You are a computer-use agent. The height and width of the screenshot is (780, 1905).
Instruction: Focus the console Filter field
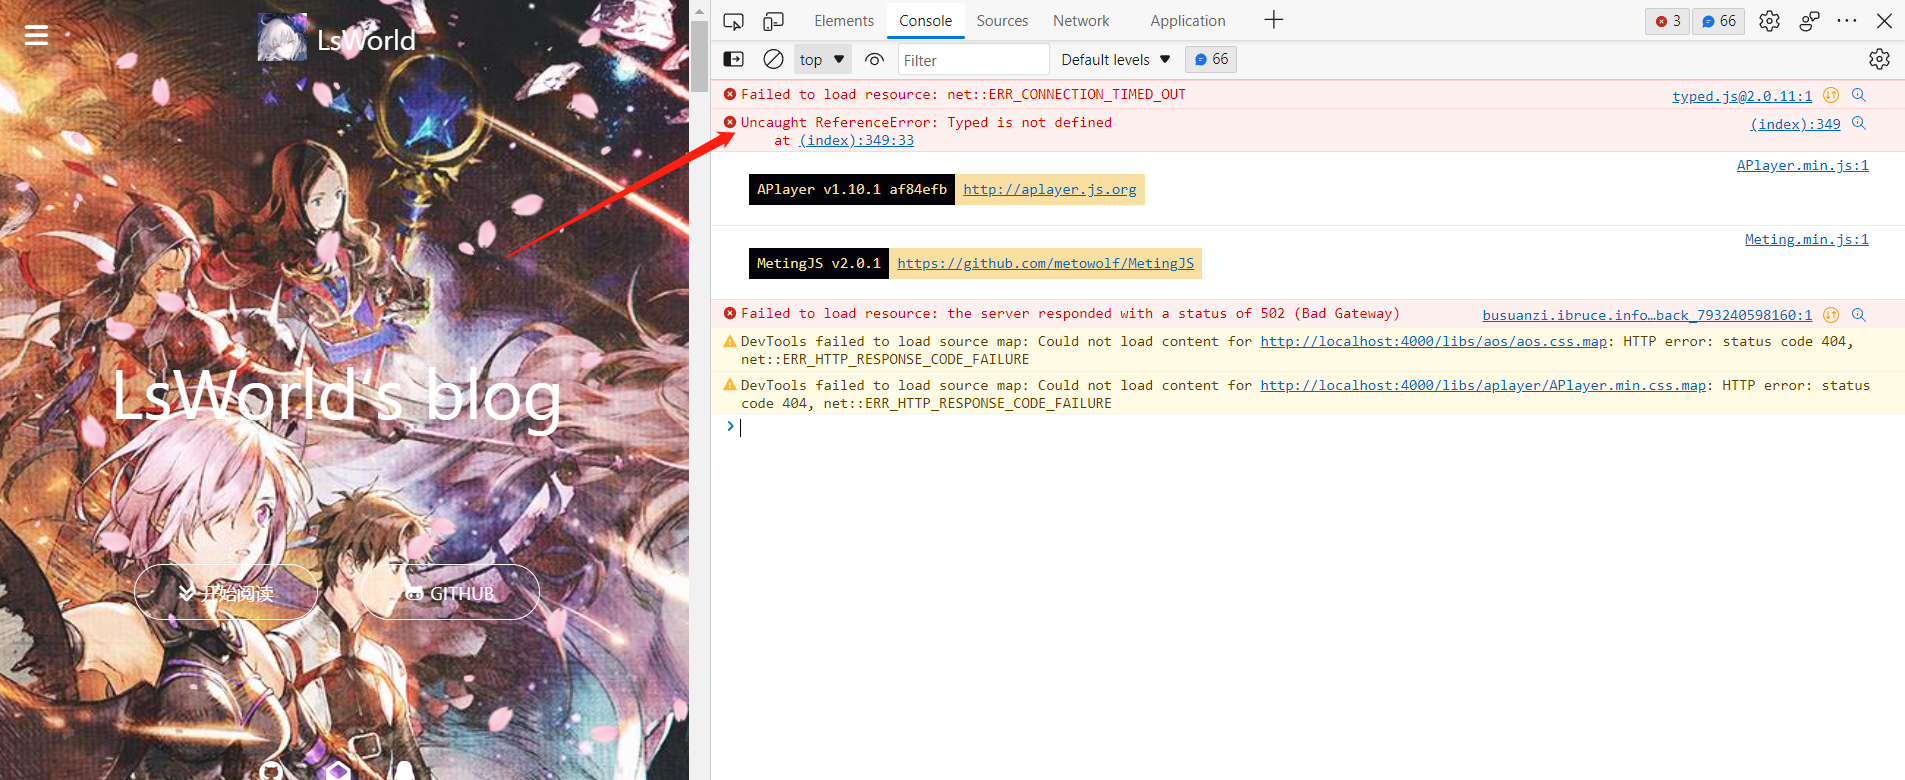pyautogui.click(x=973, y=60)
